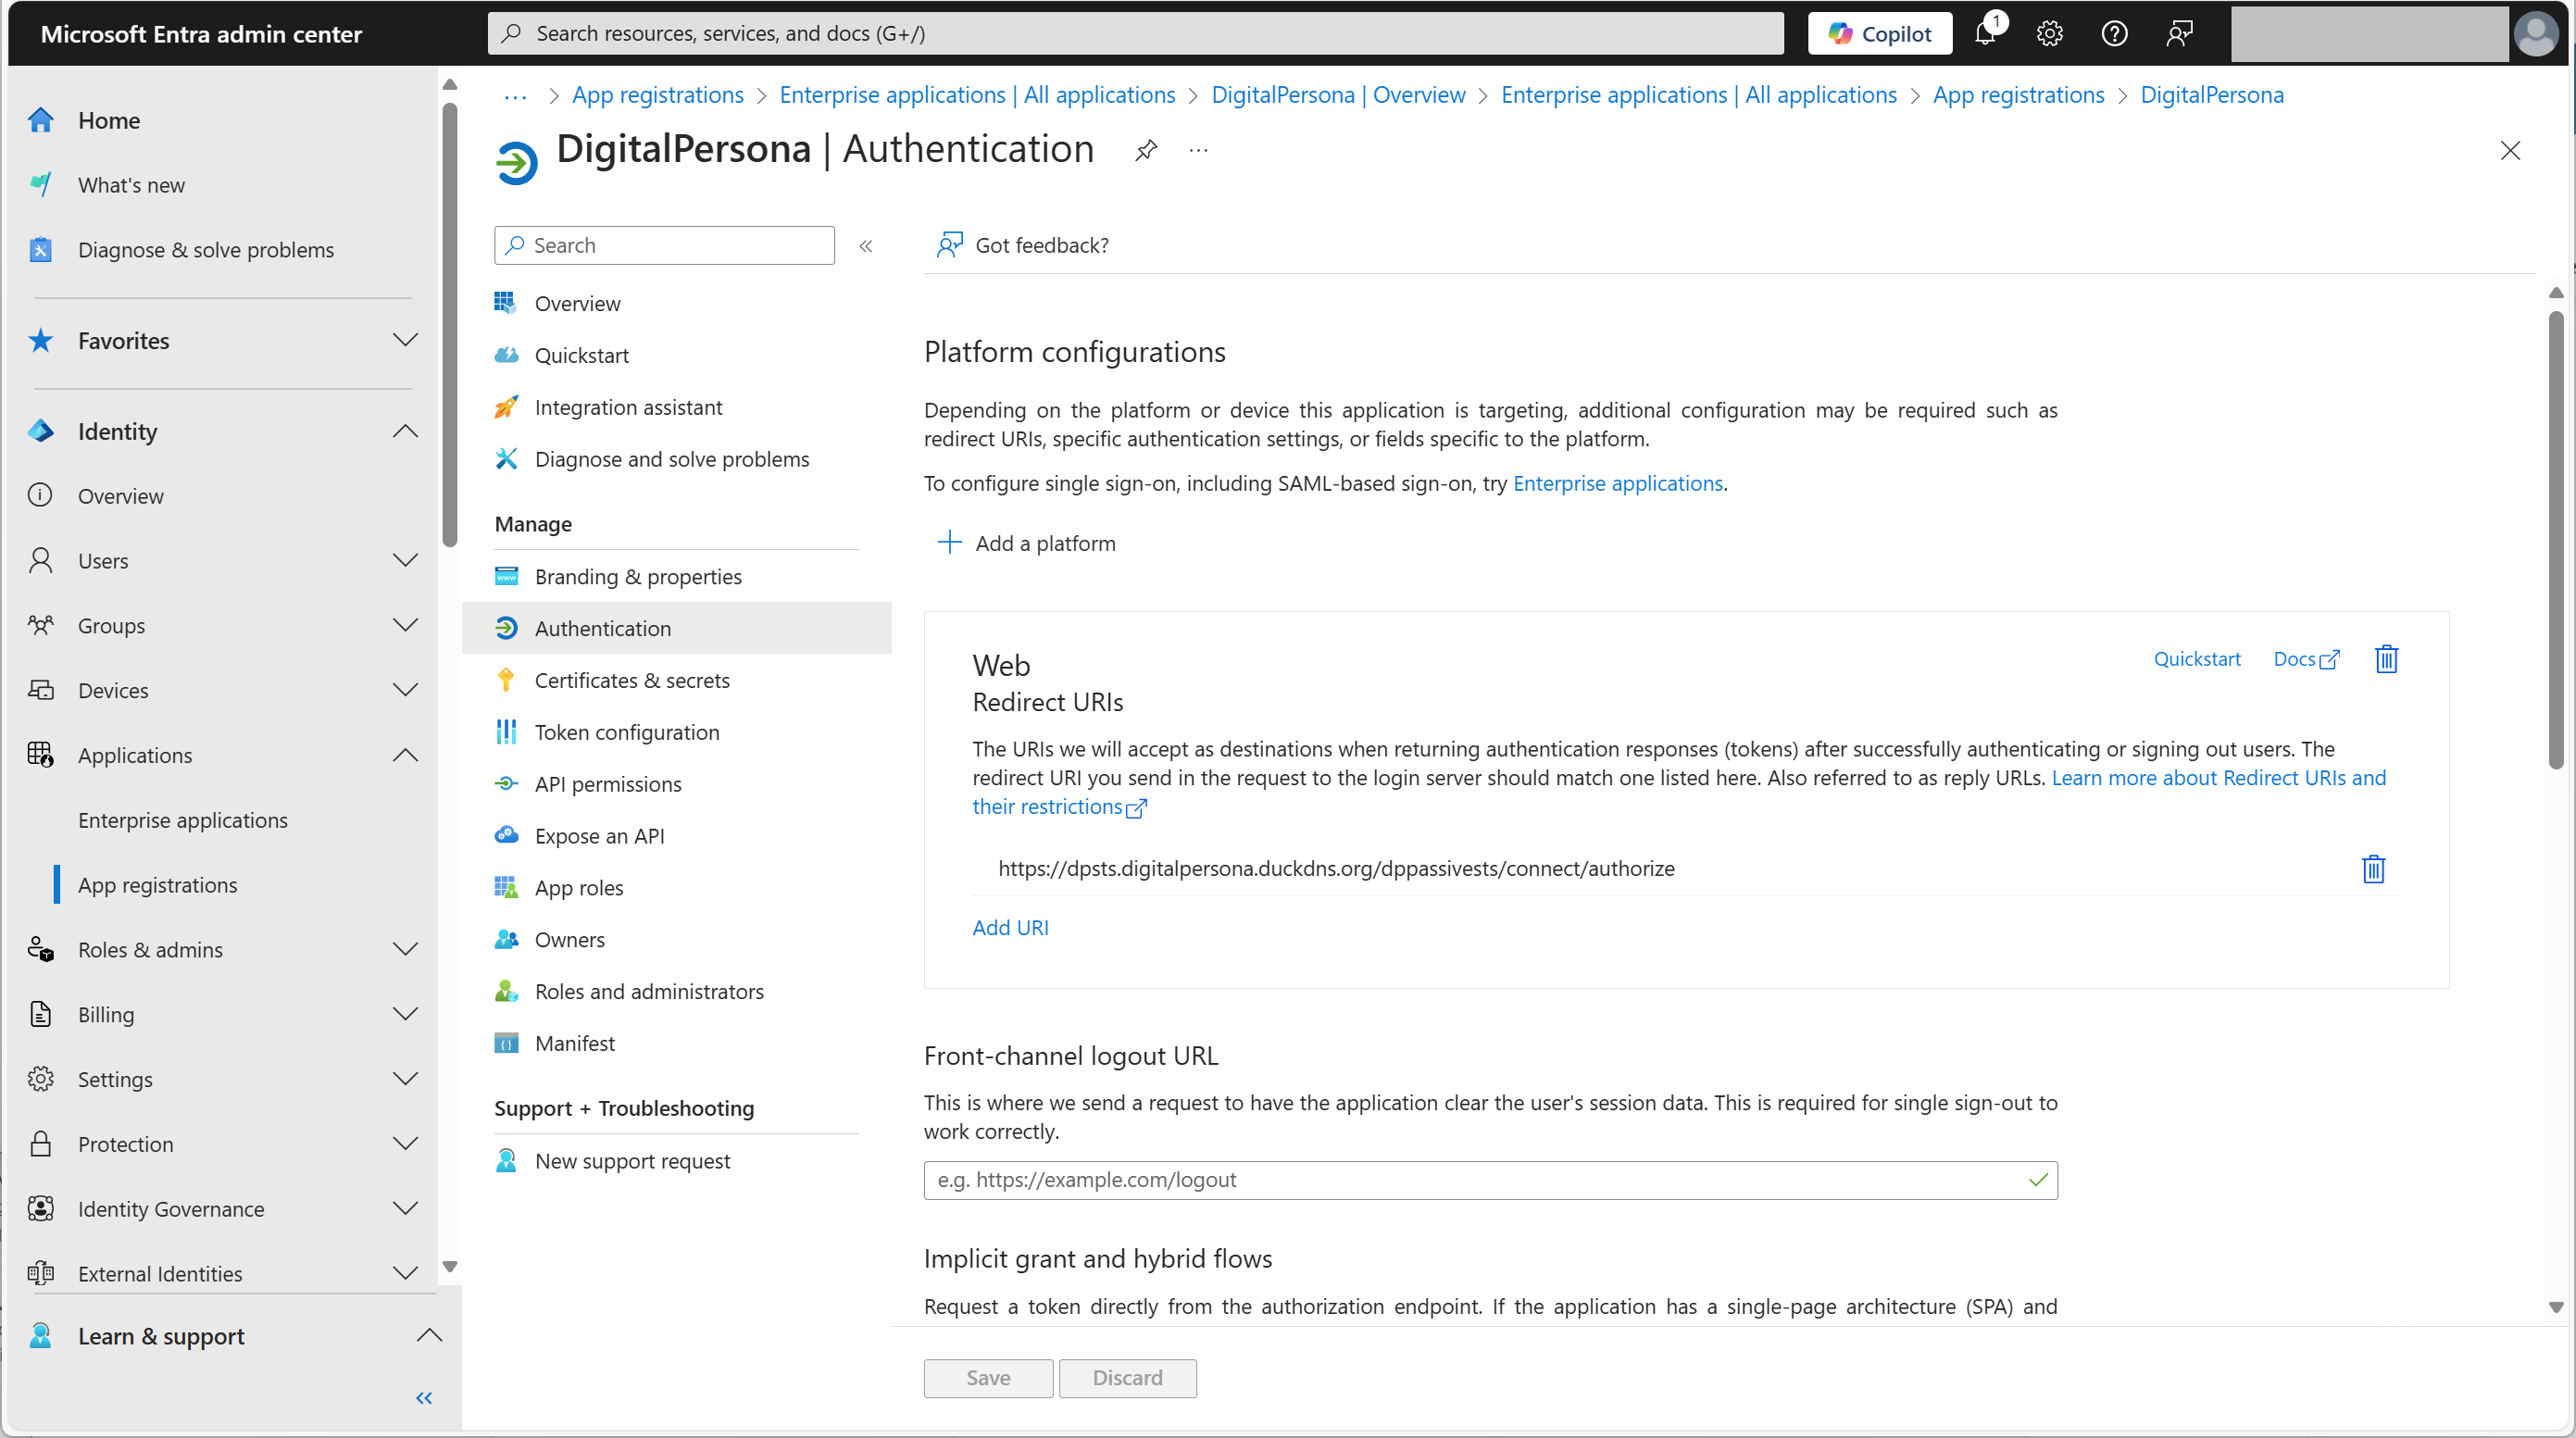Open Learn more about Redirect URIs link
Screen dimensions: 2576x1438
(x=2218, y=777)
